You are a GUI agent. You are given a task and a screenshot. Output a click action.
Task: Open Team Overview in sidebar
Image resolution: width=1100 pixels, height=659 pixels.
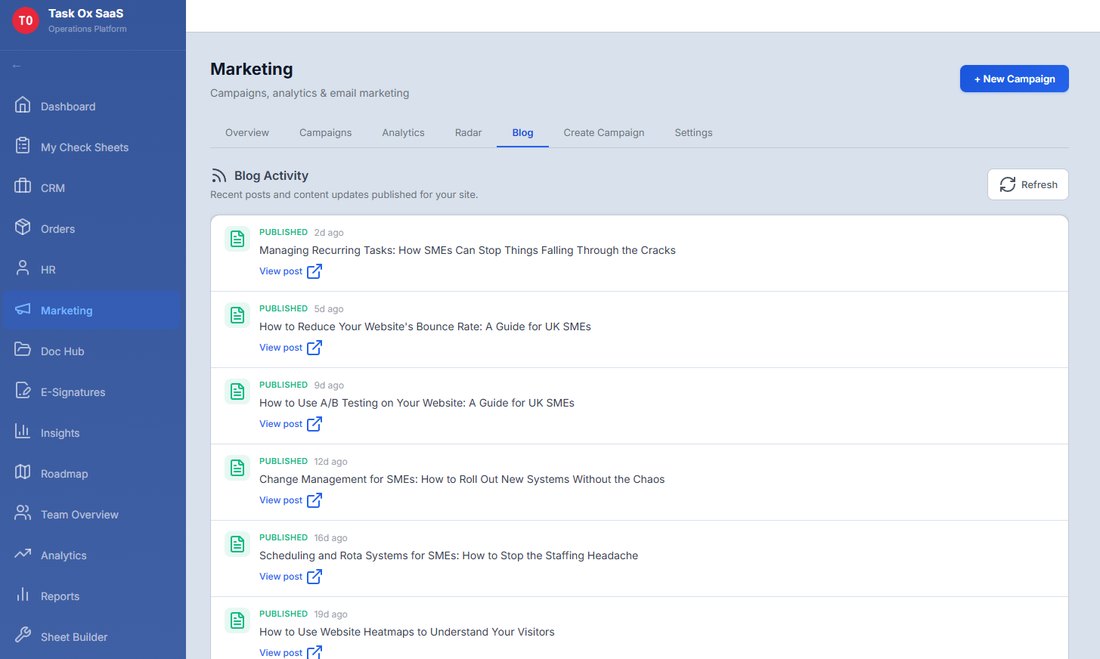pyautogui.click(x=93, y=514)
